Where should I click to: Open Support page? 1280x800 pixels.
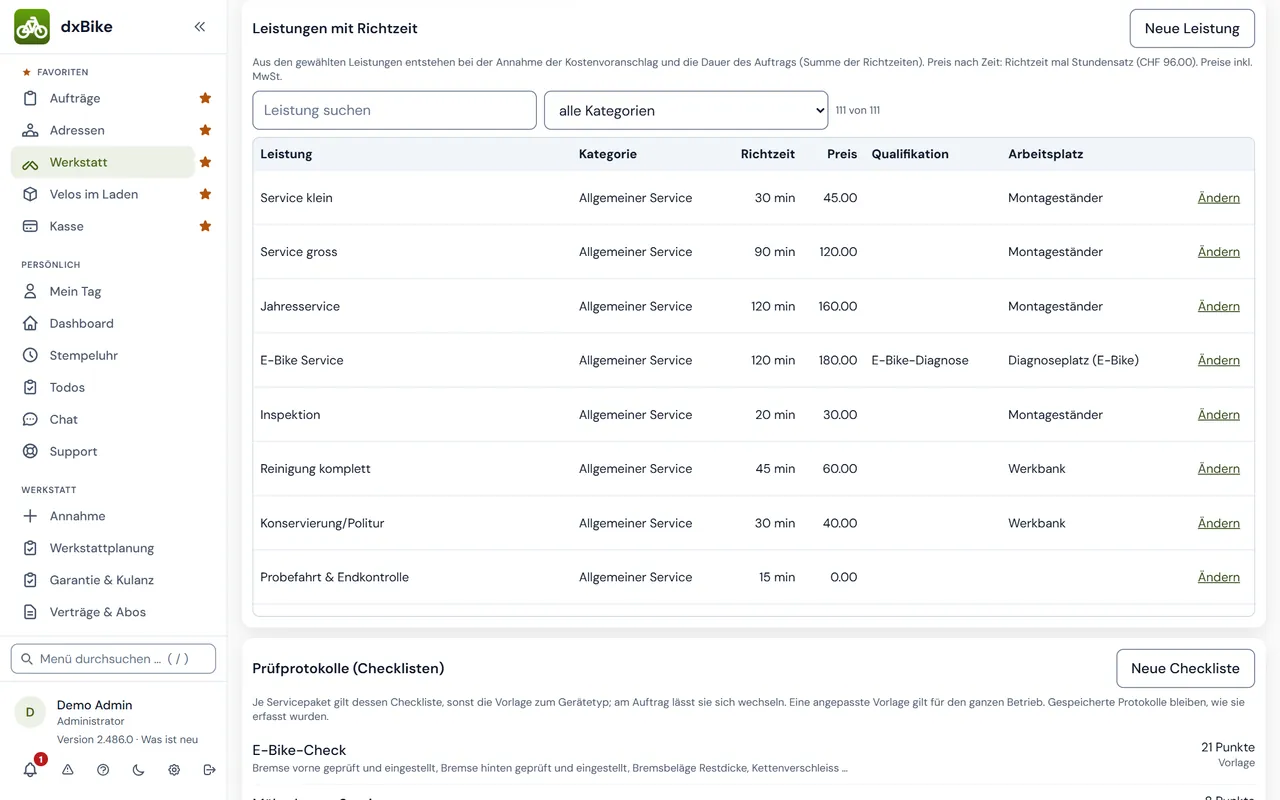click(x=113, y=451)
